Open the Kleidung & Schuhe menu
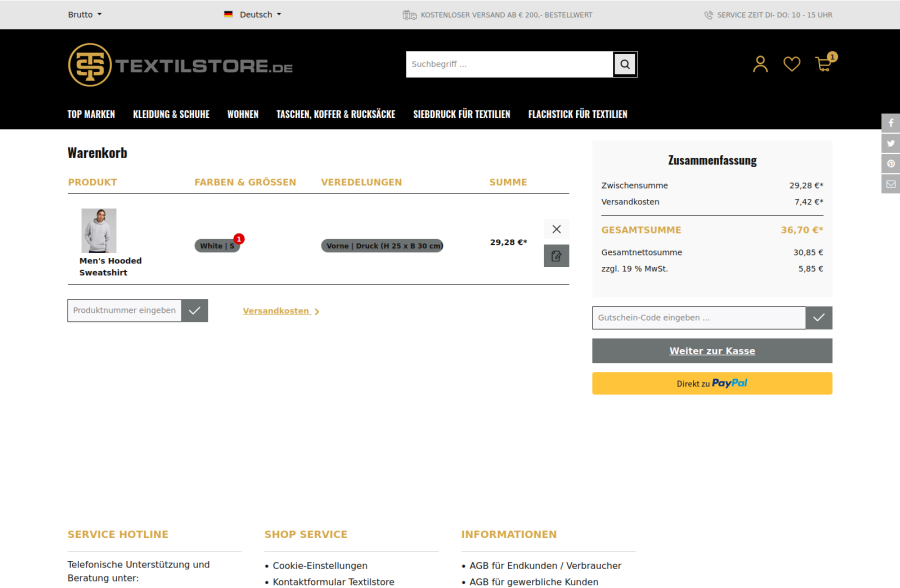 click(x=171, y=114)
